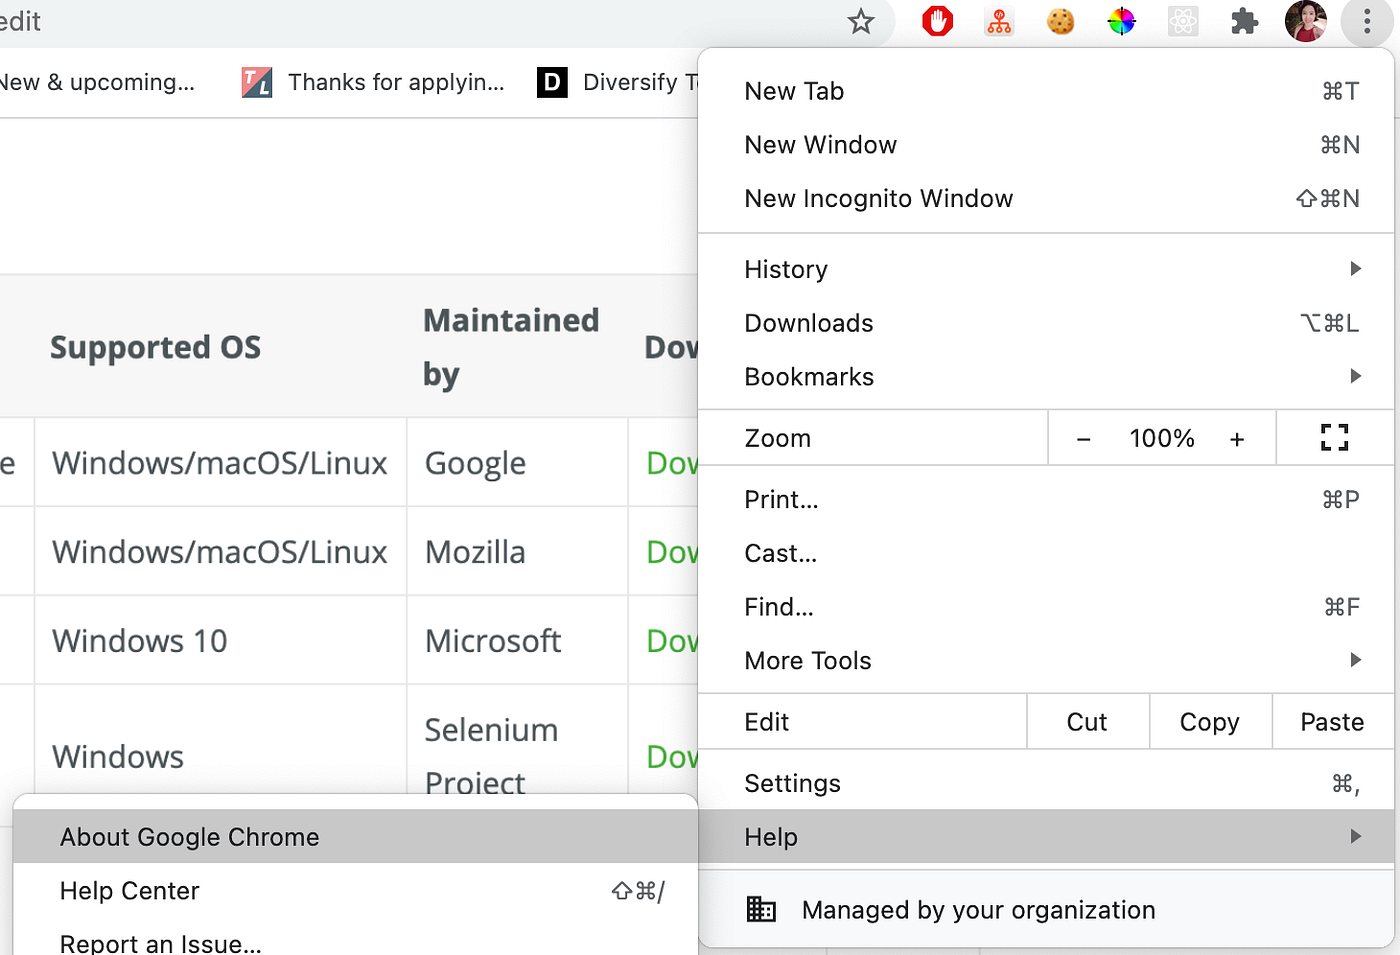This screenshot has height=955, width=1400.
Task: Click the Supported OS column header
Action: [155, 347]
